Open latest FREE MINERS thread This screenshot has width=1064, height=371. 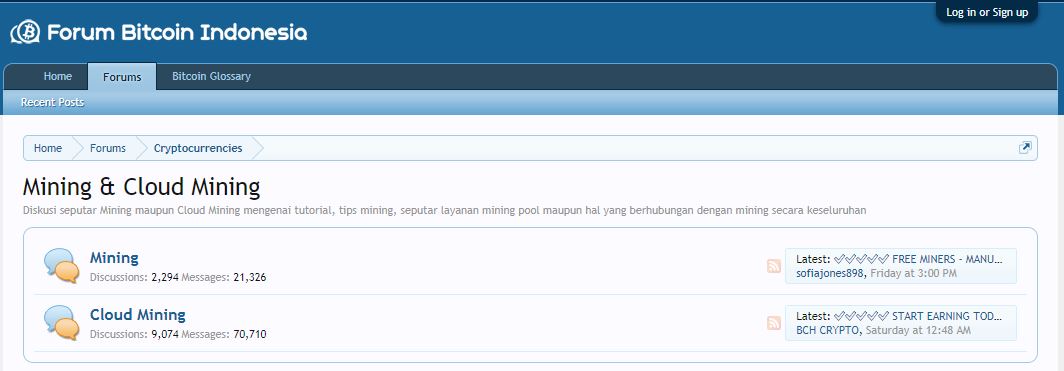(x=918, y=259)
